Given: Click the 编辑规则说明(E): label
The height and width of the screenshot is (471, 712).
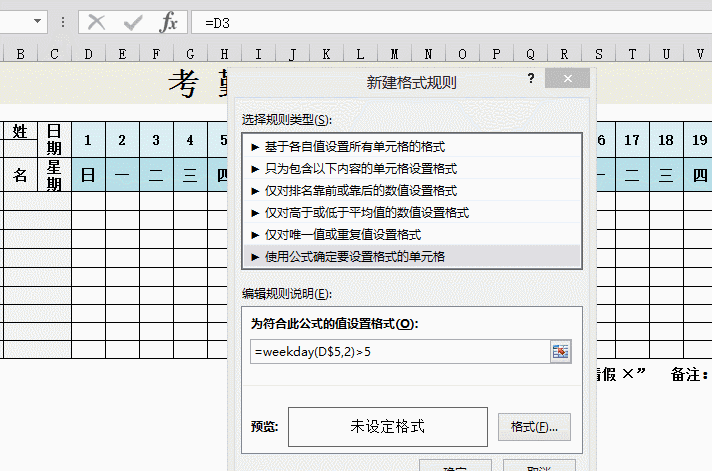Looking at the screenshot, I should pos(287,294).
